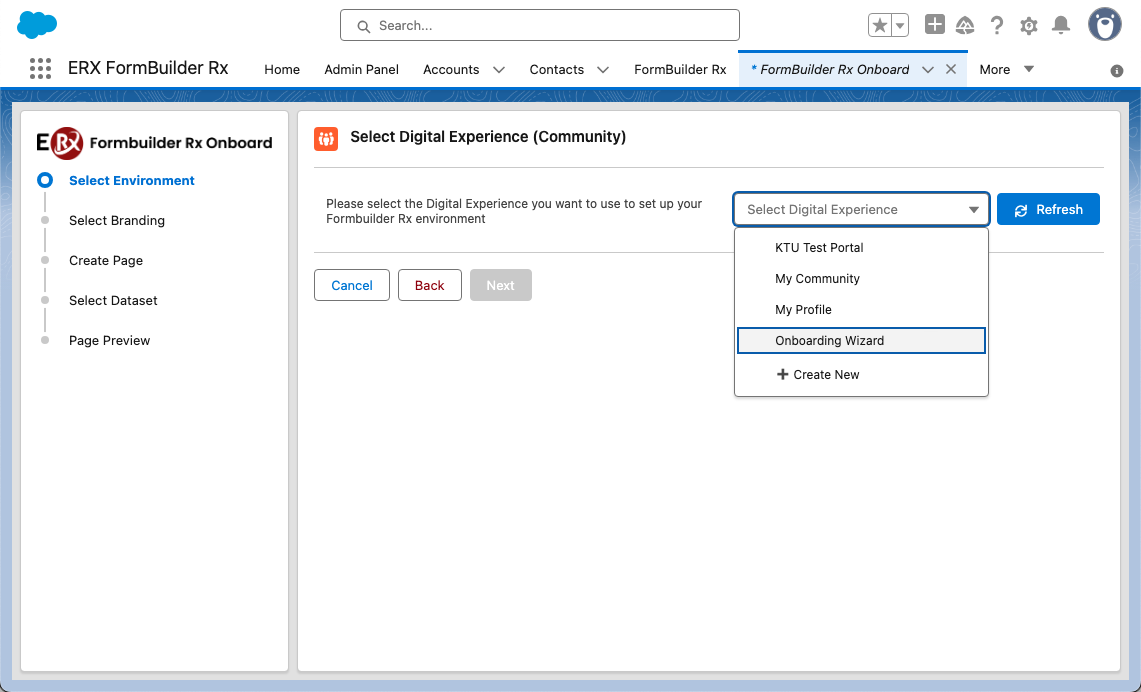Open the user profile avatar
1141x692 pixels.
coord(1104,25)
